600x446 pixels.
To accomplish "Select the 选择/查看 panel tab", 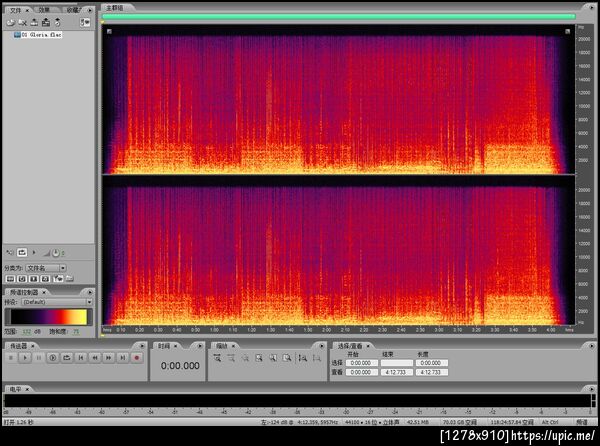I will click(351, 346).
